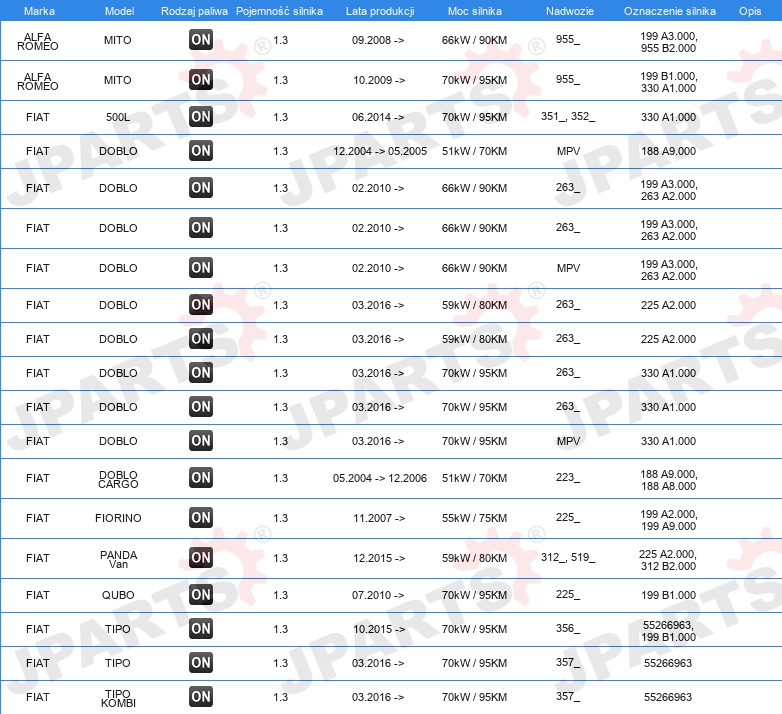Image resolution: width=782 pixels, height=714 pixels.
Task: Select the Rodzaj paliwa column header
Action: tap(194, 11)
